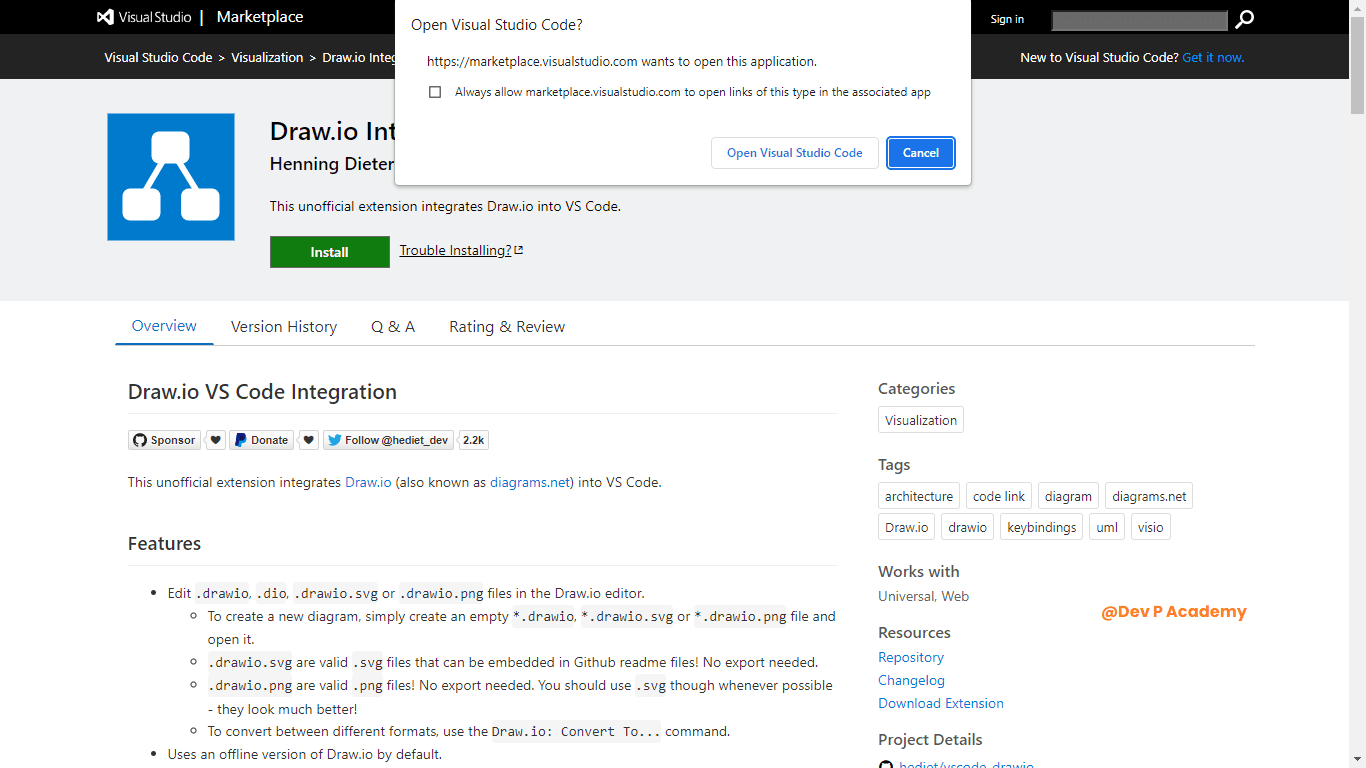1366x768 pixels.
Task: Click the Download Extension link
Action: tap(941, 703)
